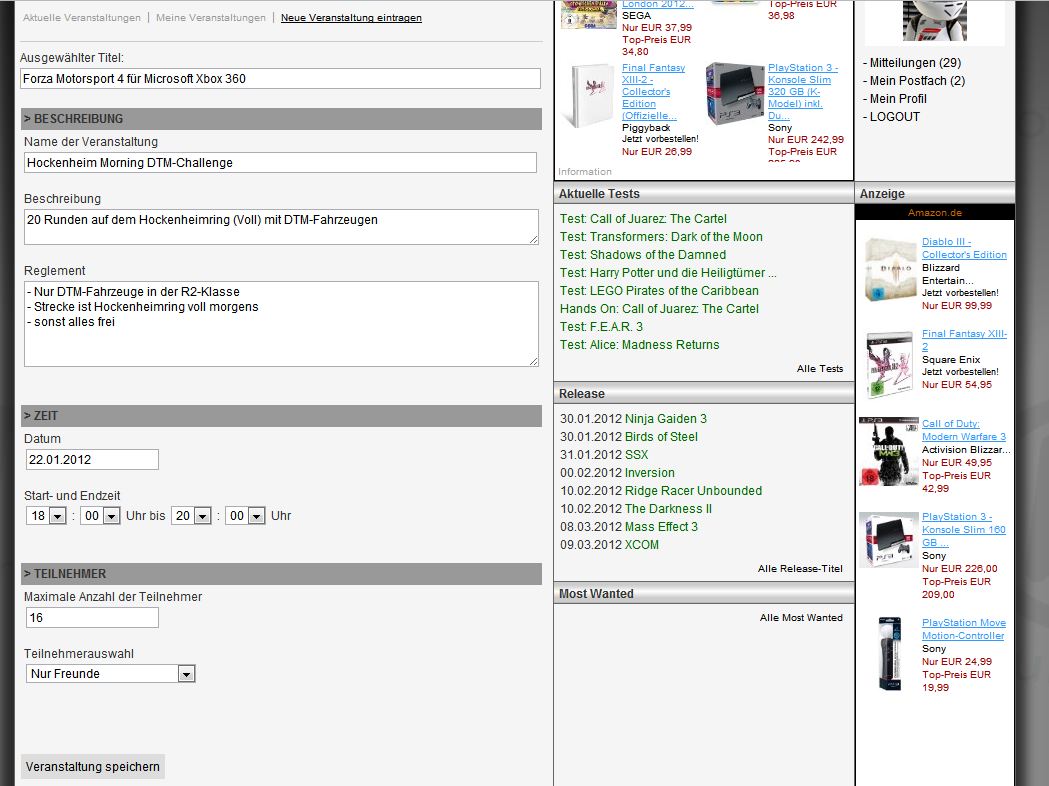Click the 'Name der Veranstaltung' text field
Image resolution: width=1049 pixels, height=786 pixels.
point(280,163)
